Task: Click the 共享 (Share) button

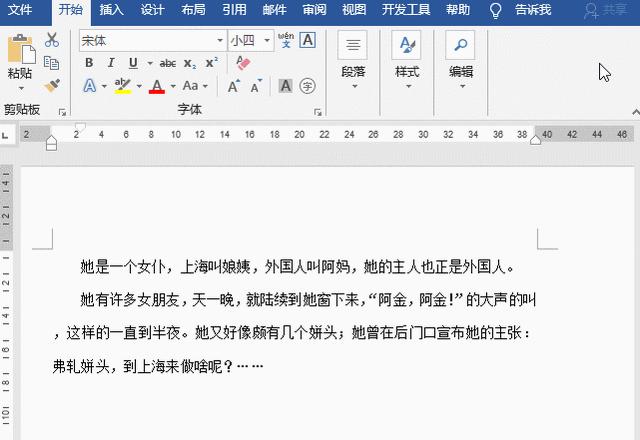Action: pyautogui.click(x=606, y=10)
